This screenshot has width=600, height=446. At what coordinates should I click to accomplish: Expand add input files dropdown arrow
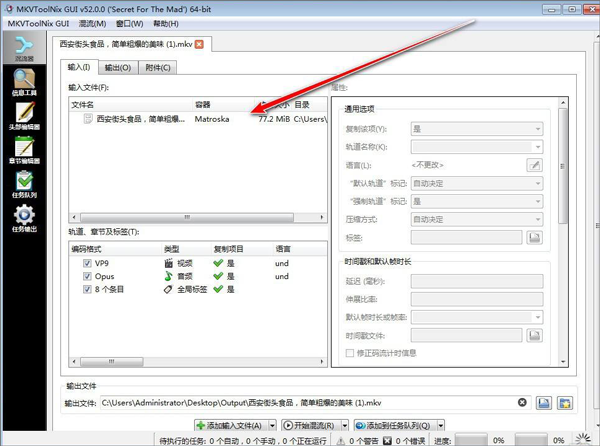272,425
